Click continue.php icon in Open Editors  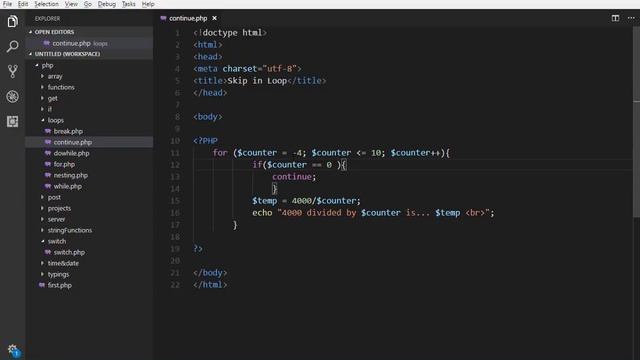coord(47,43)
